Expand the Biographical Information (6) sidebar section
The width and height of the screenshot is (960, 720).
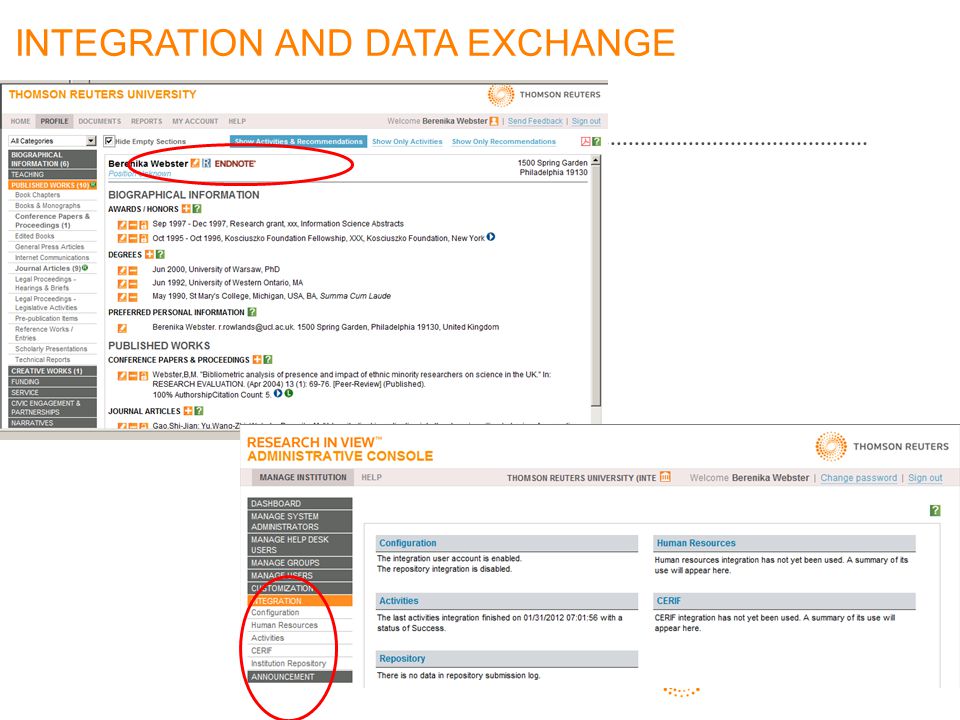[x=53, y=159]
